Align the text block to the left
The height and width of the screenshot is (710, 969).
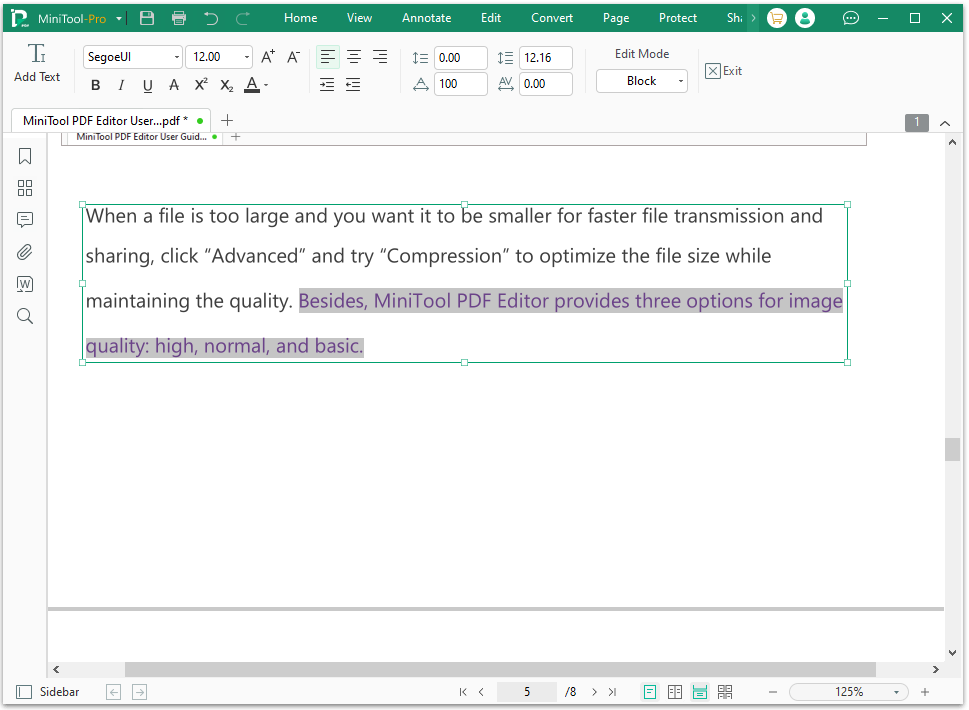328,57
